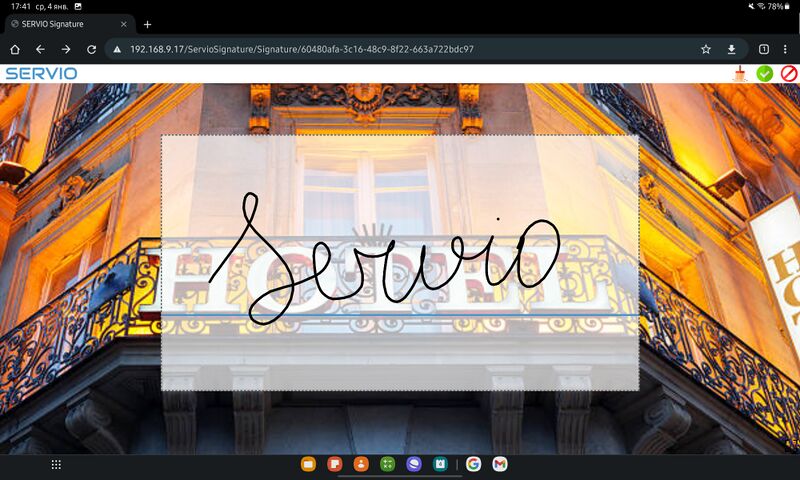Navigate back in the browser
Screen dimensions: 800x480
pos(40,49)
